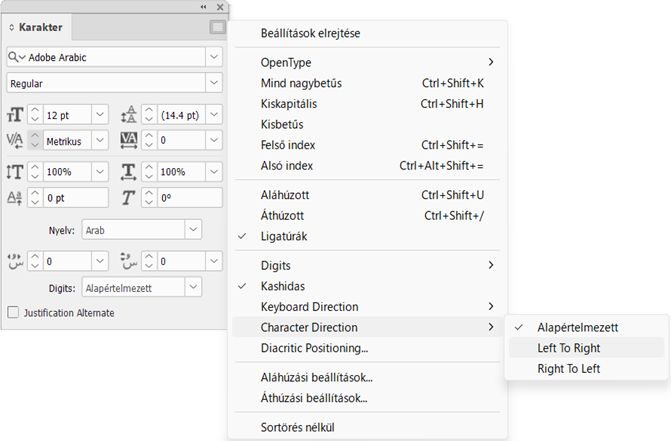Screen dimensions: 671x441
Task: Select Kiskapitális menu item
Action: [367, 104]
